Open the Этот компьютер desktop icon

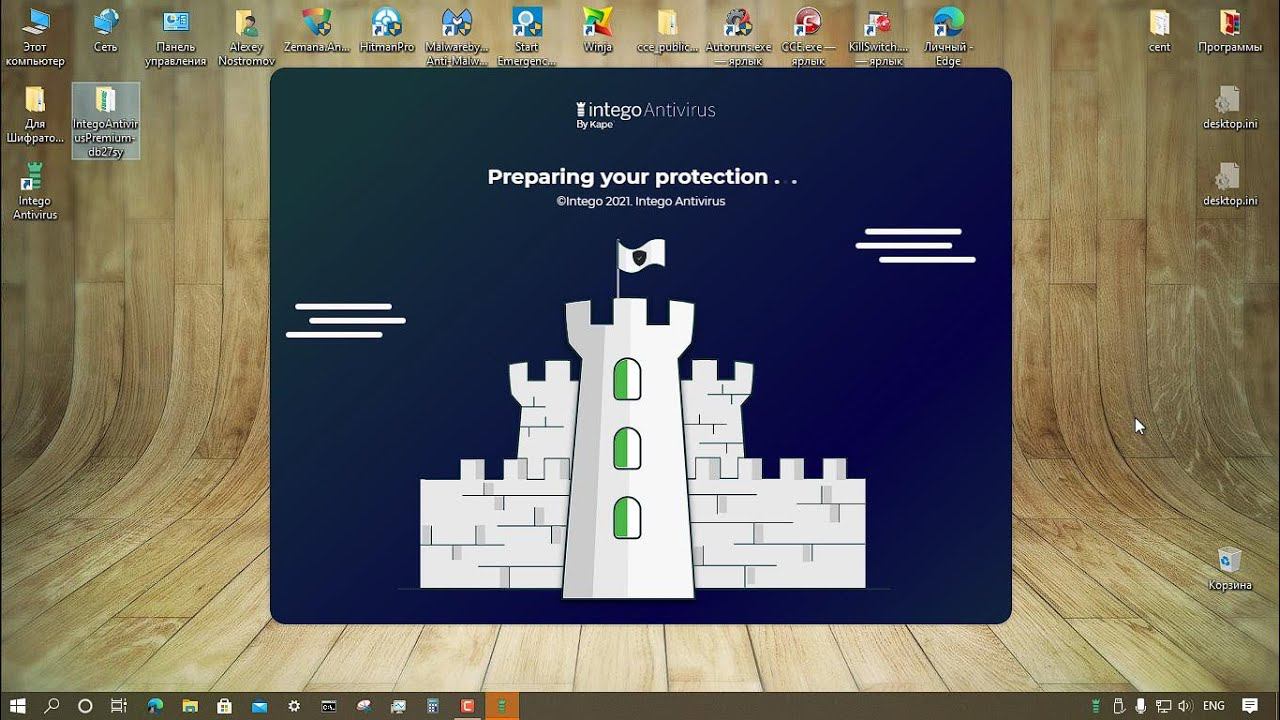[34, 37]
